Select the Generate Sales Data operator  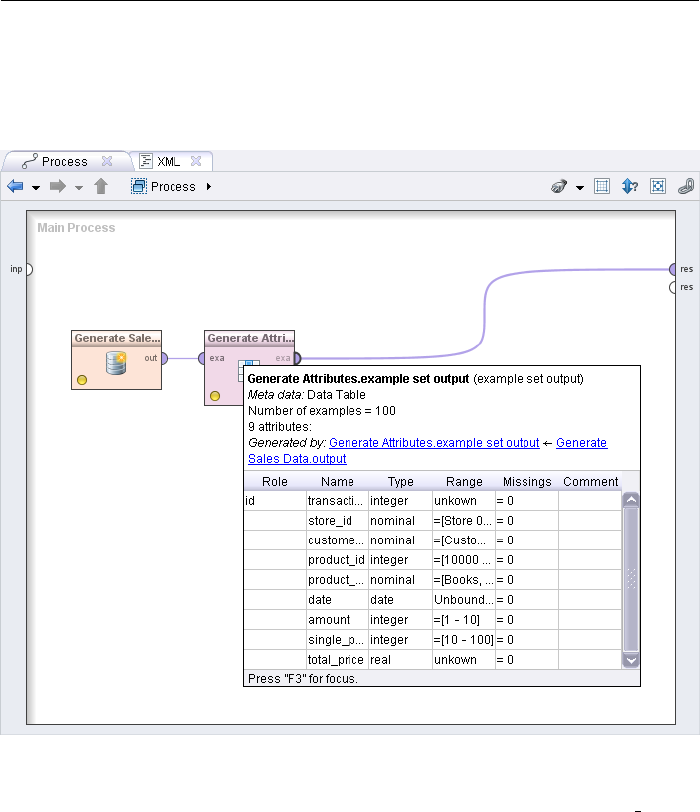click(116, 359)
